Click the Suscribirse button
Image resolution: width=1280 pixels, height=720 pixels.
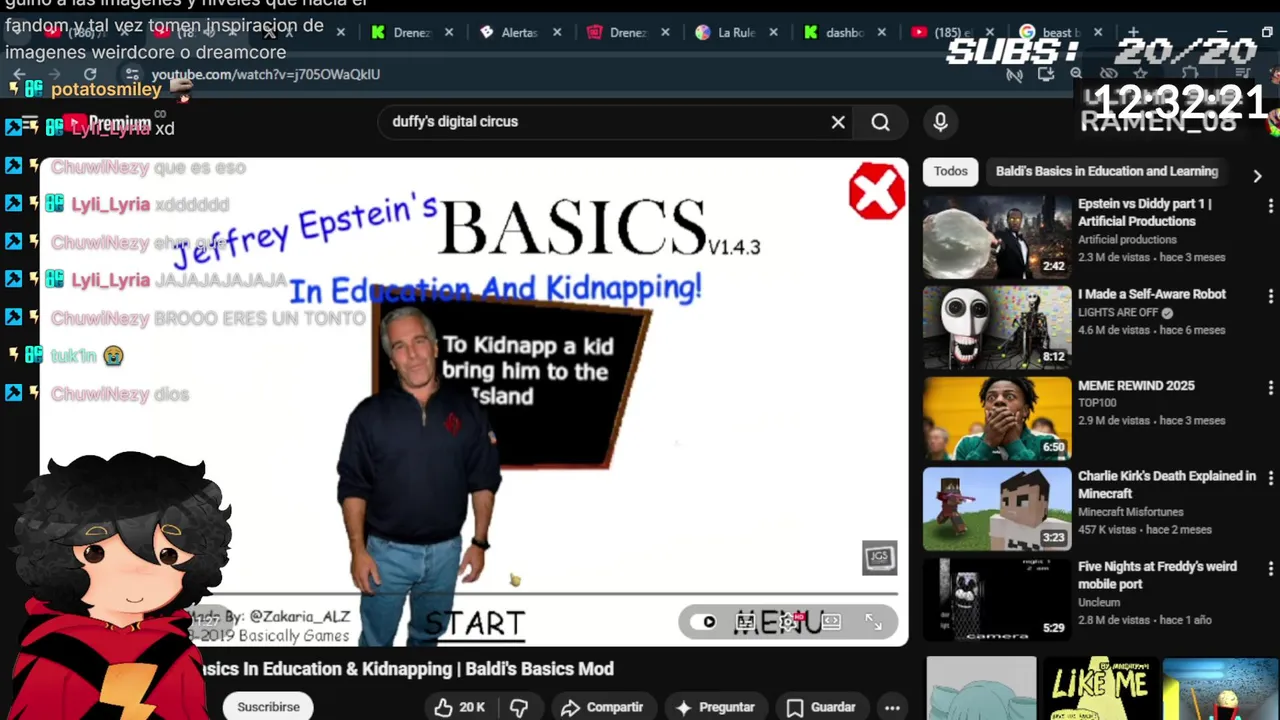pyautogui.click(x=268, y=707)
